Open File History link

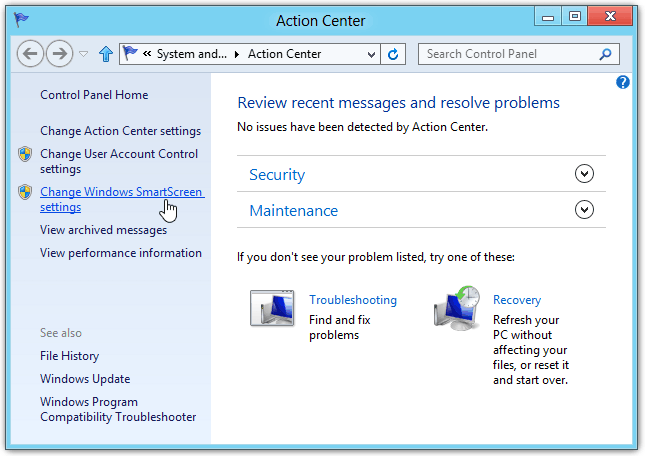70,356
